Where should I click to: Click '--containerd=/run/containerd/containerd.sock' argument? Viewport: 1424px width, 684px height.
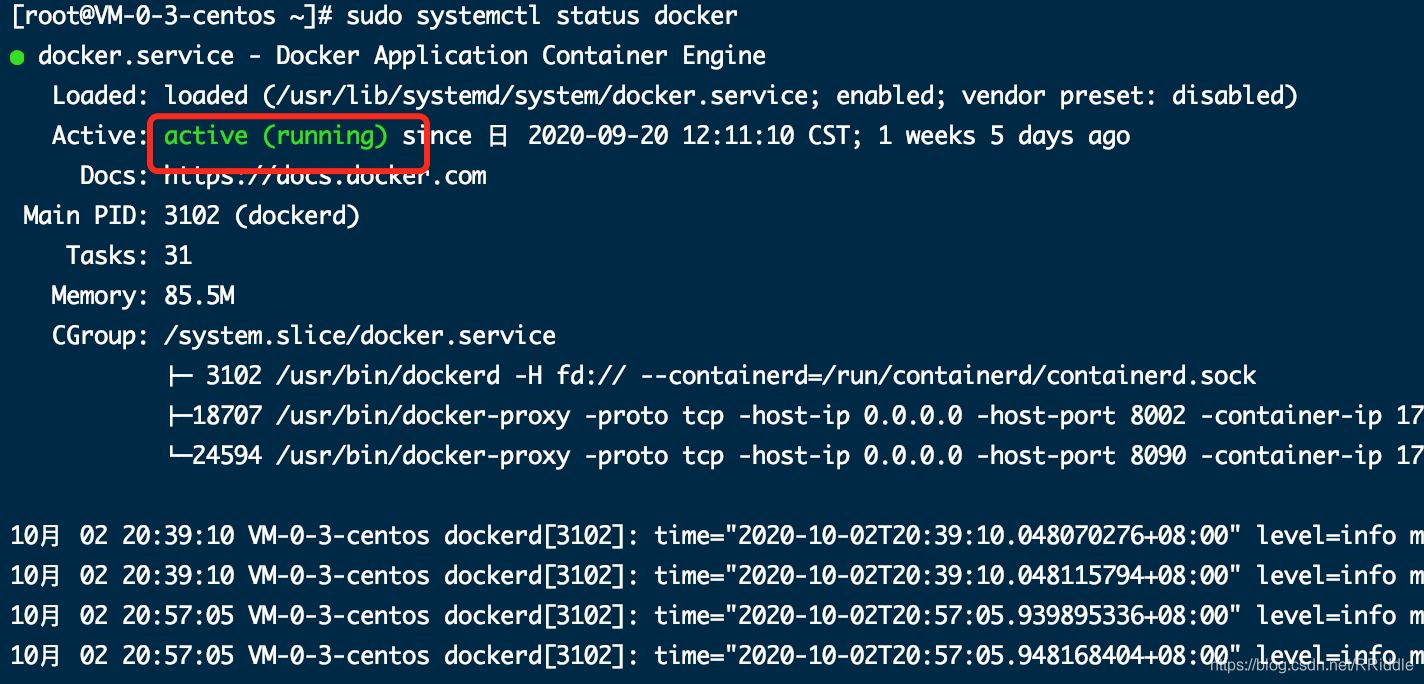(948, 376)
